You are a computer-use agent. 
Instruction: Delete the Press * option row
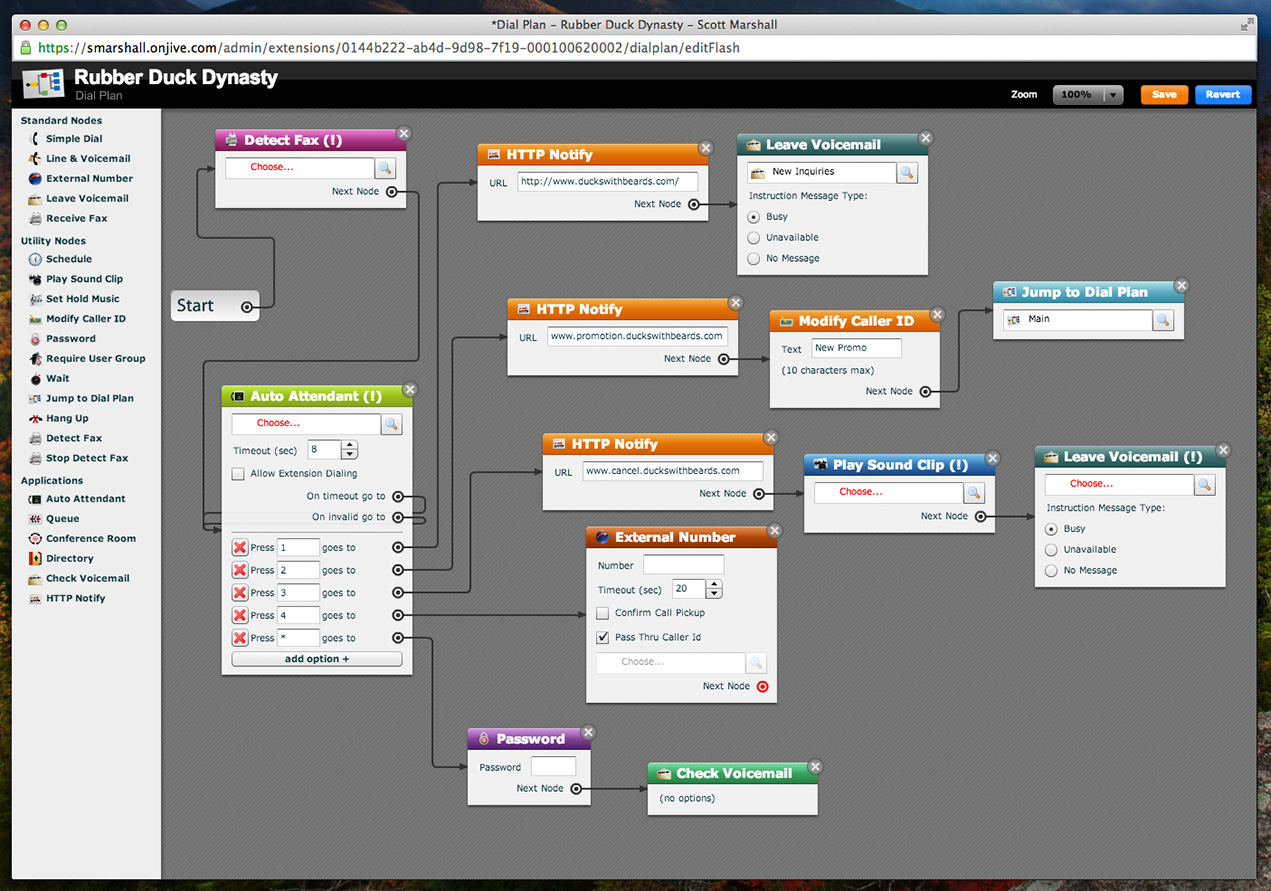pyautogui.click(x=240, y=638)
